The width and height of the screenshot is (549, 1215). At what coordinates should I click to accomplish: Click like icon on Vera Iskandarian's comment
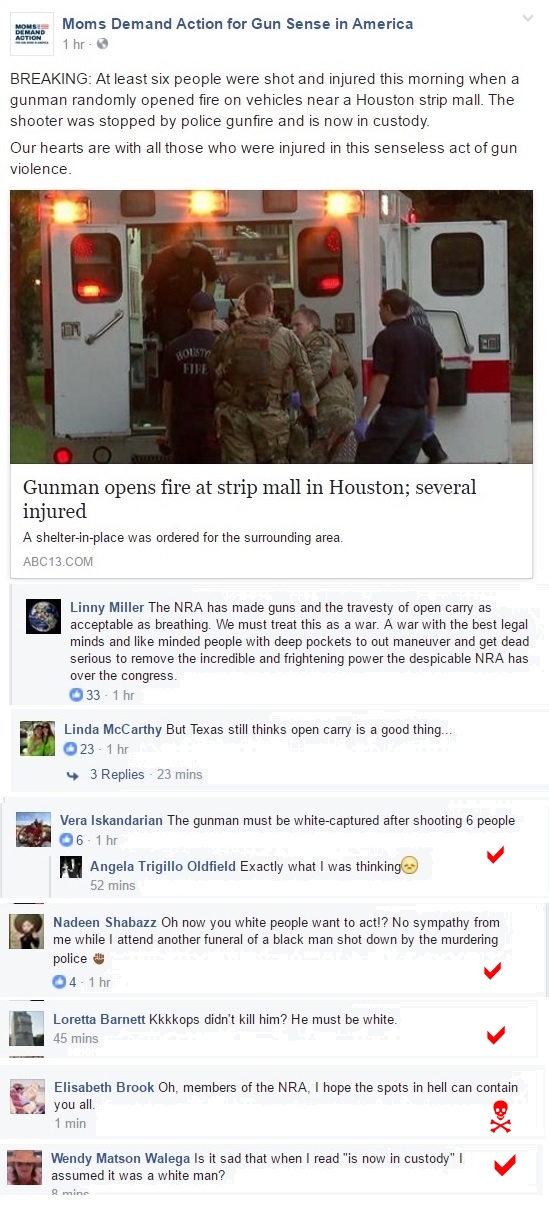[67, 840]
